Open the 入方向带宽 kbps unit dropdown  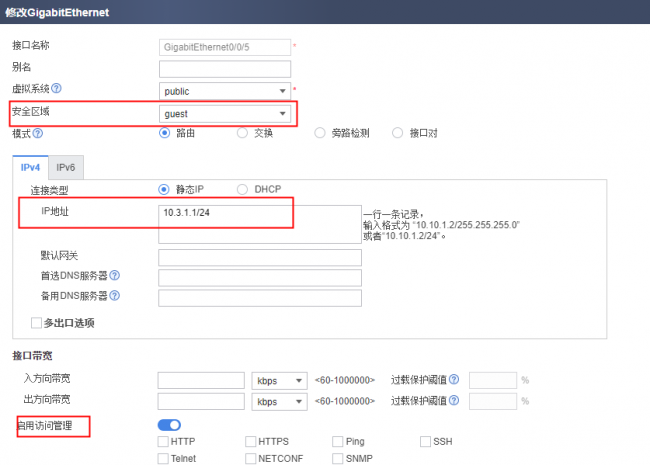pyautogui.click(x=279, y=380)
